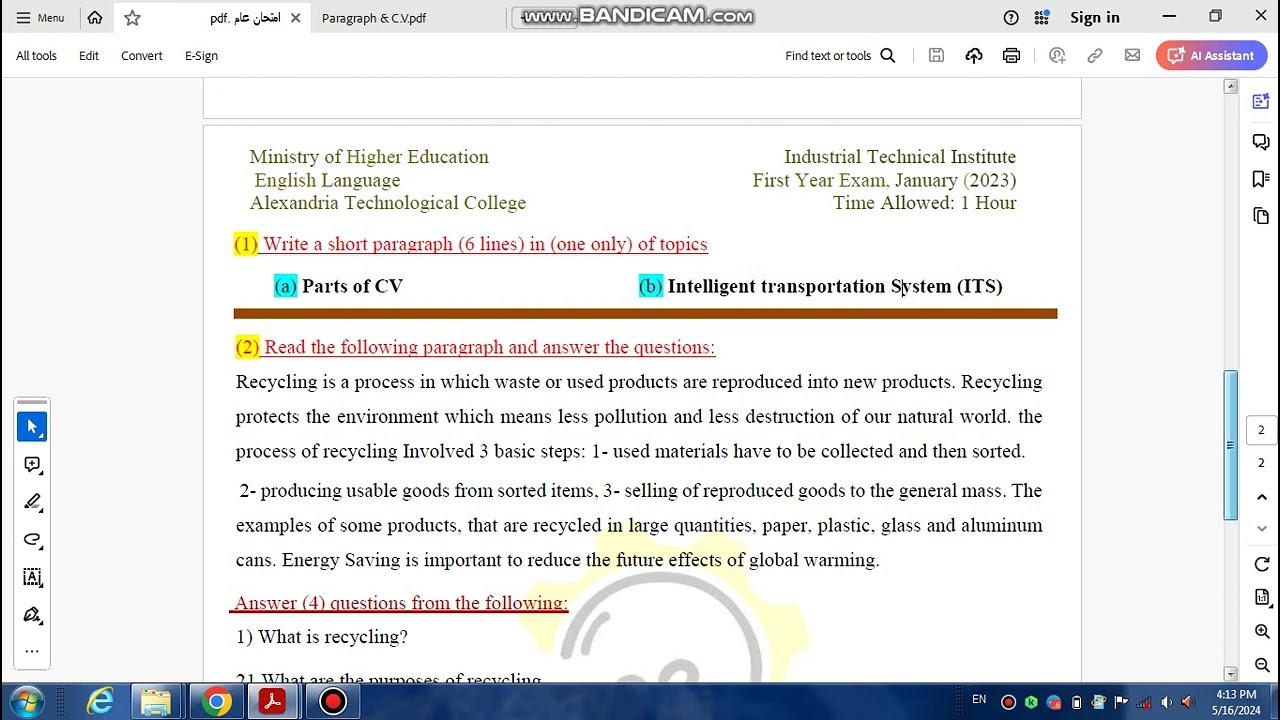Open the apps grid launcher
This screenshot has width=1280, height=720.
click(x=1042, y=17)
